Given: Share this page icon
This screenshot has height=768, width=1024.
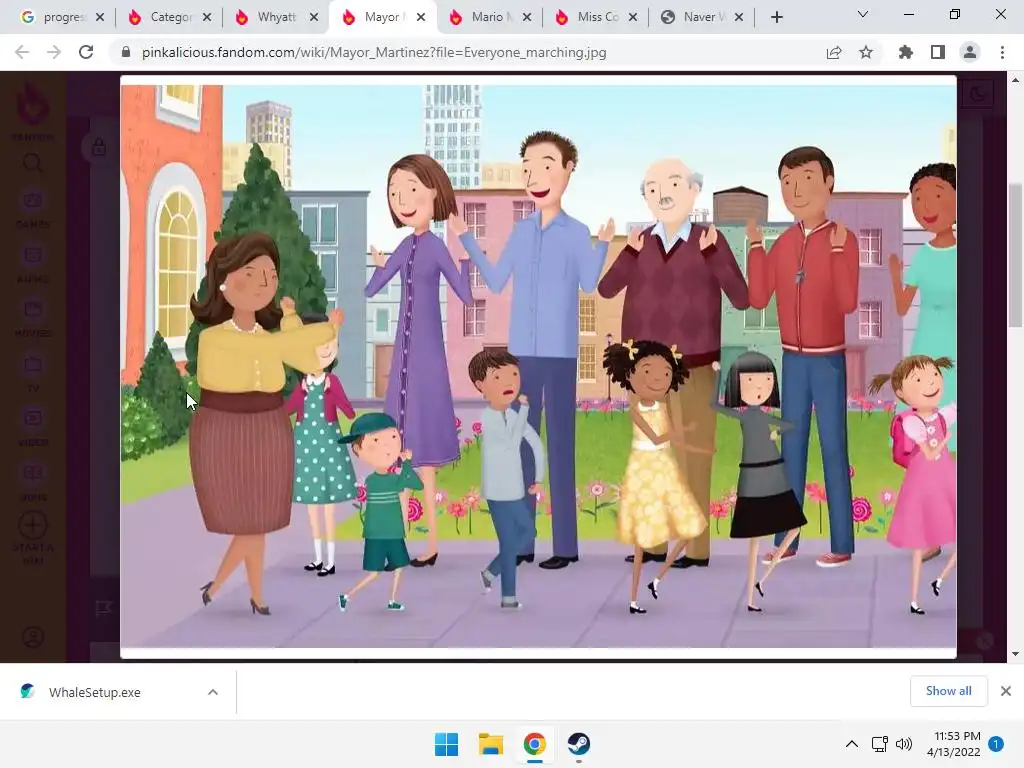Looking at the screenshot, I should click(834, 52).
